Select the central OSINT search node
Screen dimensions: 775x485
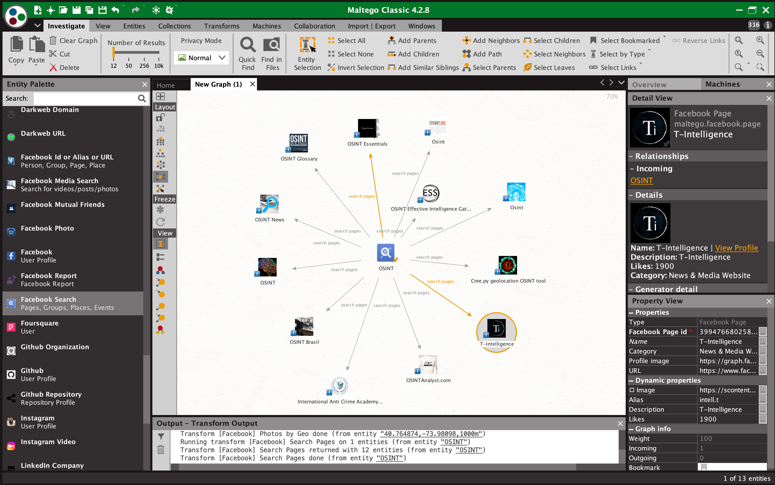386,253
